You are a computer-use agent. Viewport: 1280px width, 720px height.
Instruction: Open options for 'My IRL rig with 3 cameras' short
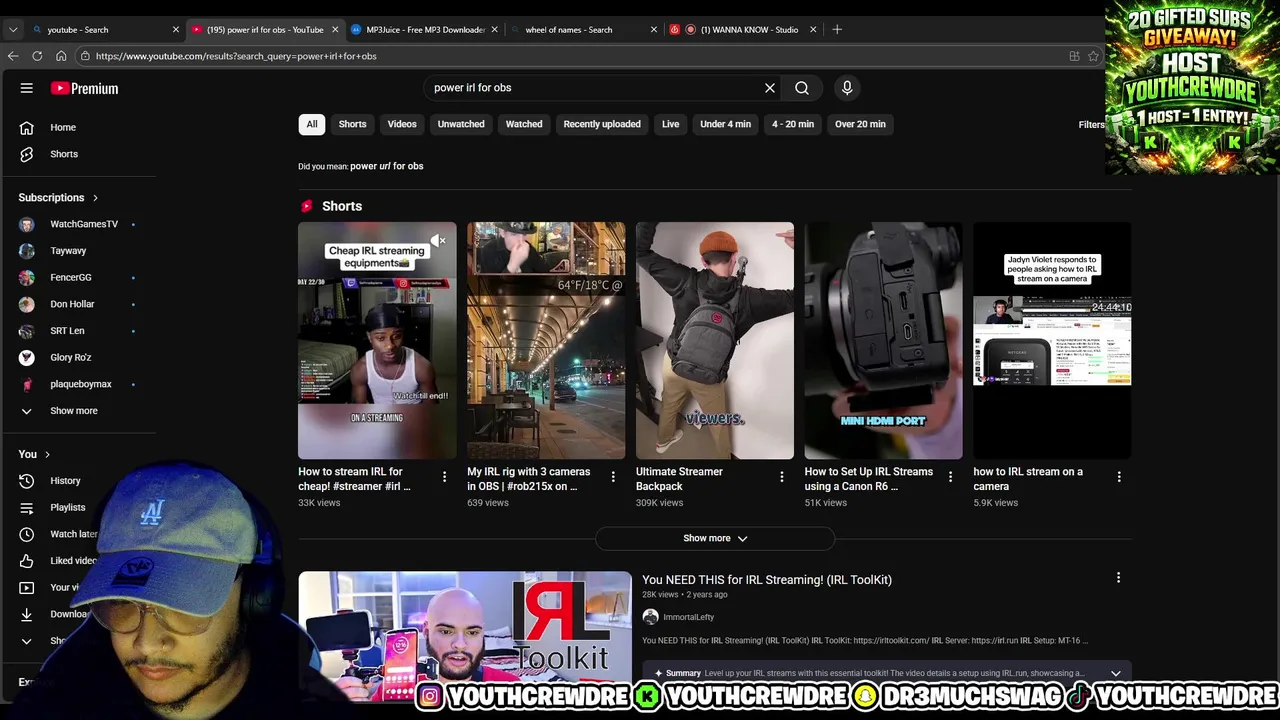click(613, 477)
